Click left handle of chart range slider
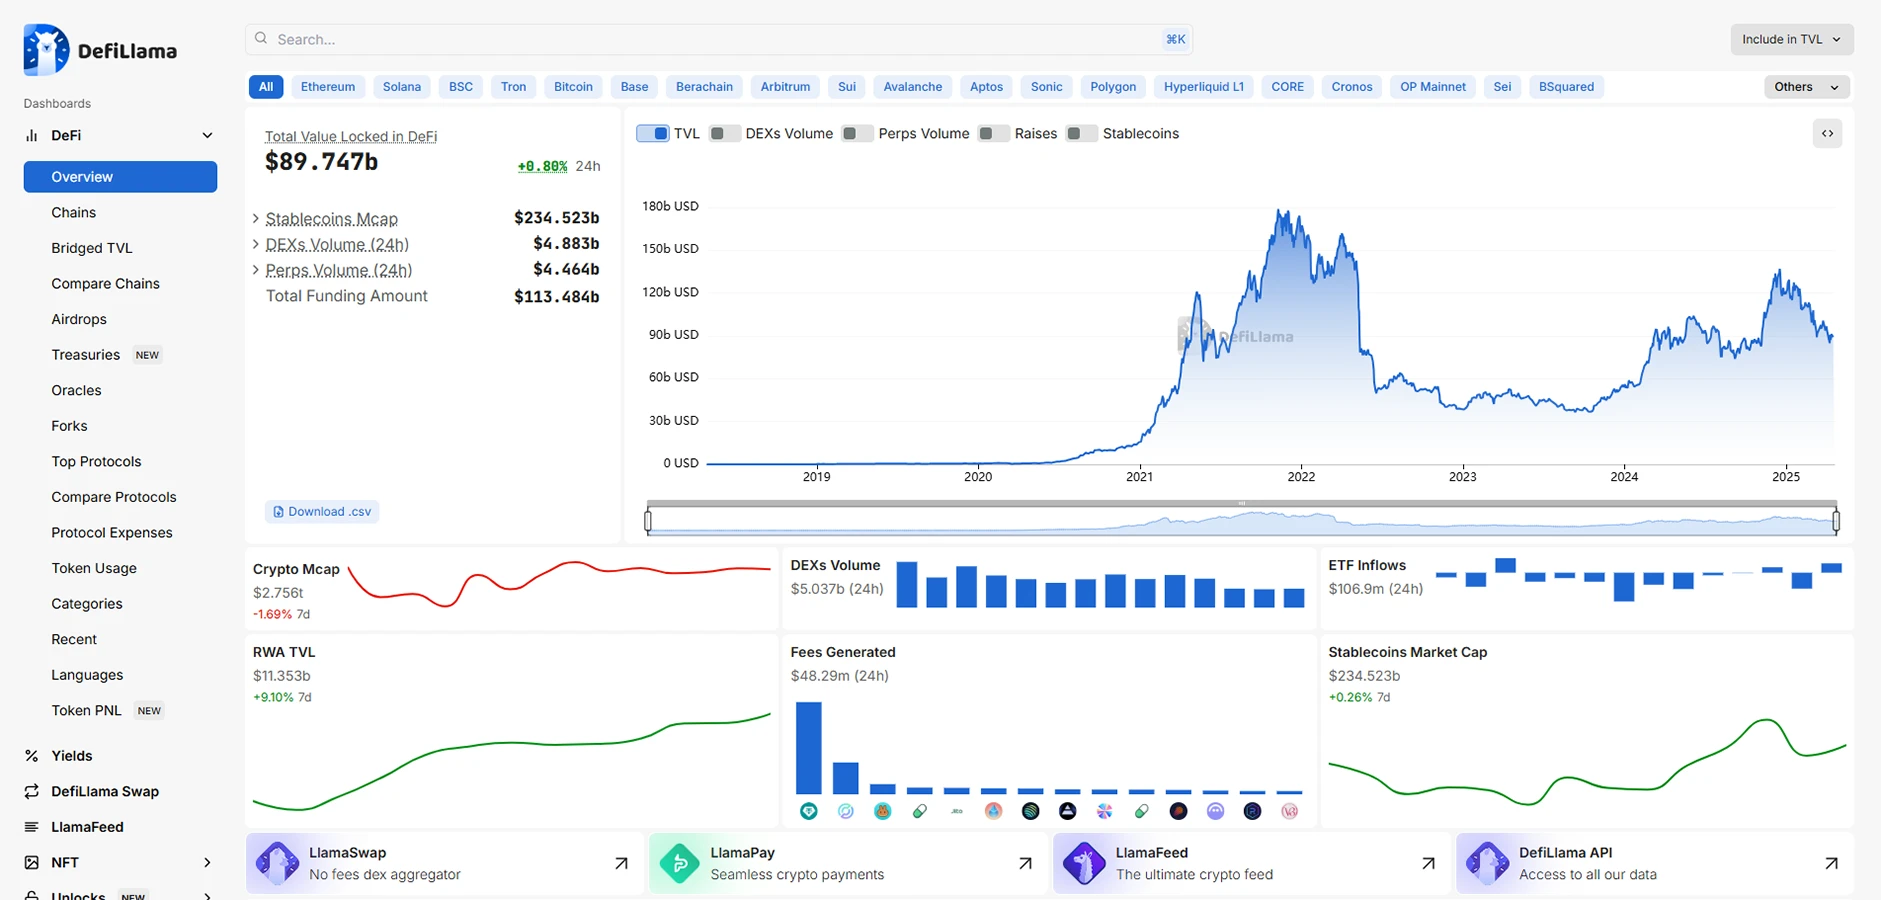Image resolution: width=1881 pixels, height=900 pixels. pyautogui.click(x=648, y=520)
